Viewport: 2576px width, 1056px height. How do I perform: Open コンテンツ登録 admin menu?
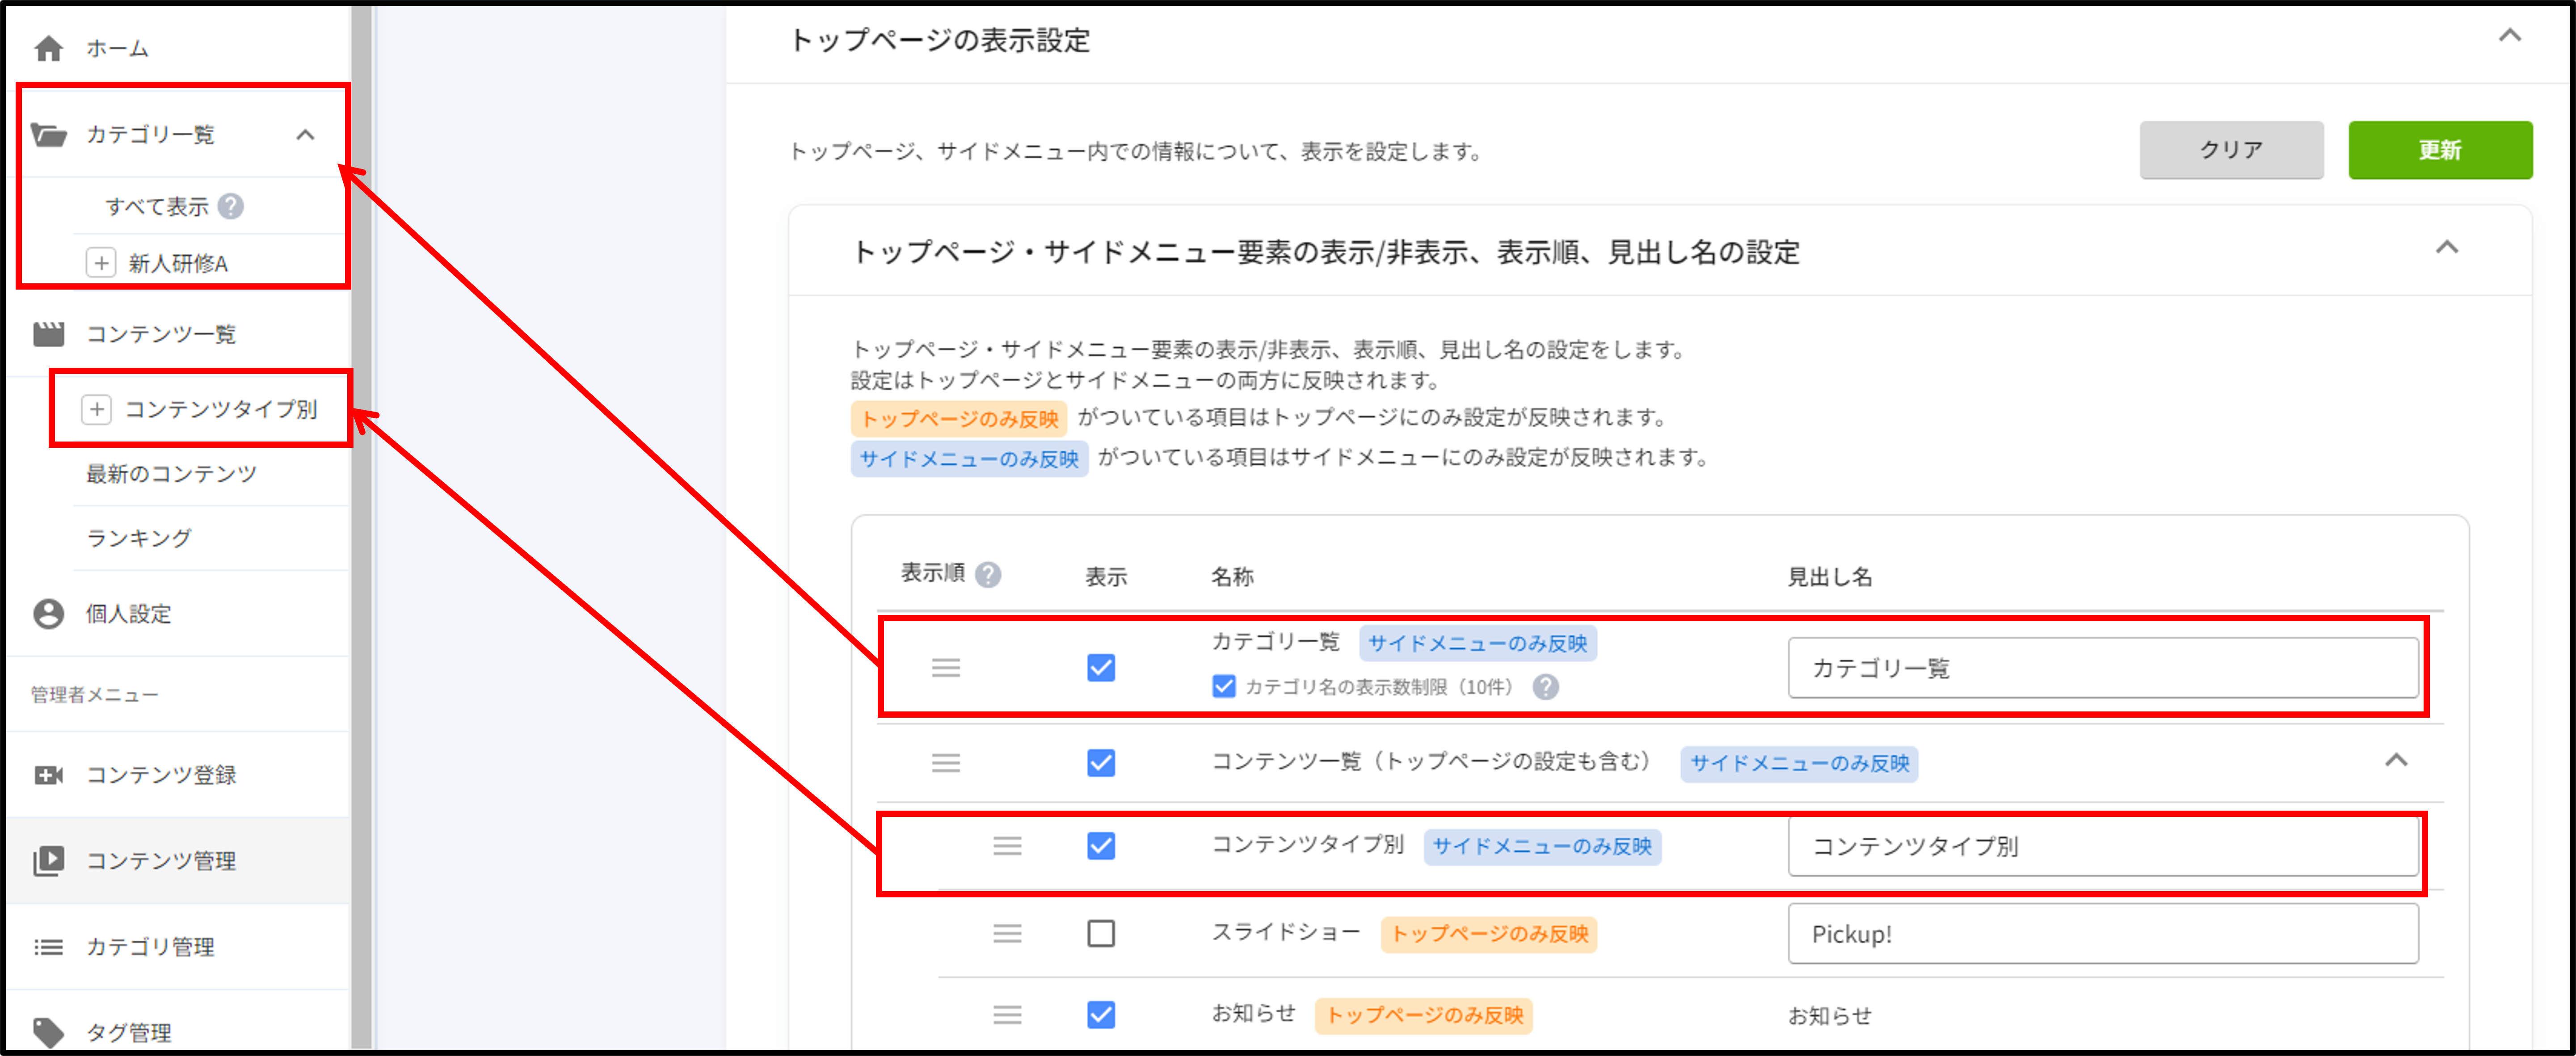(x=161, y=775)
